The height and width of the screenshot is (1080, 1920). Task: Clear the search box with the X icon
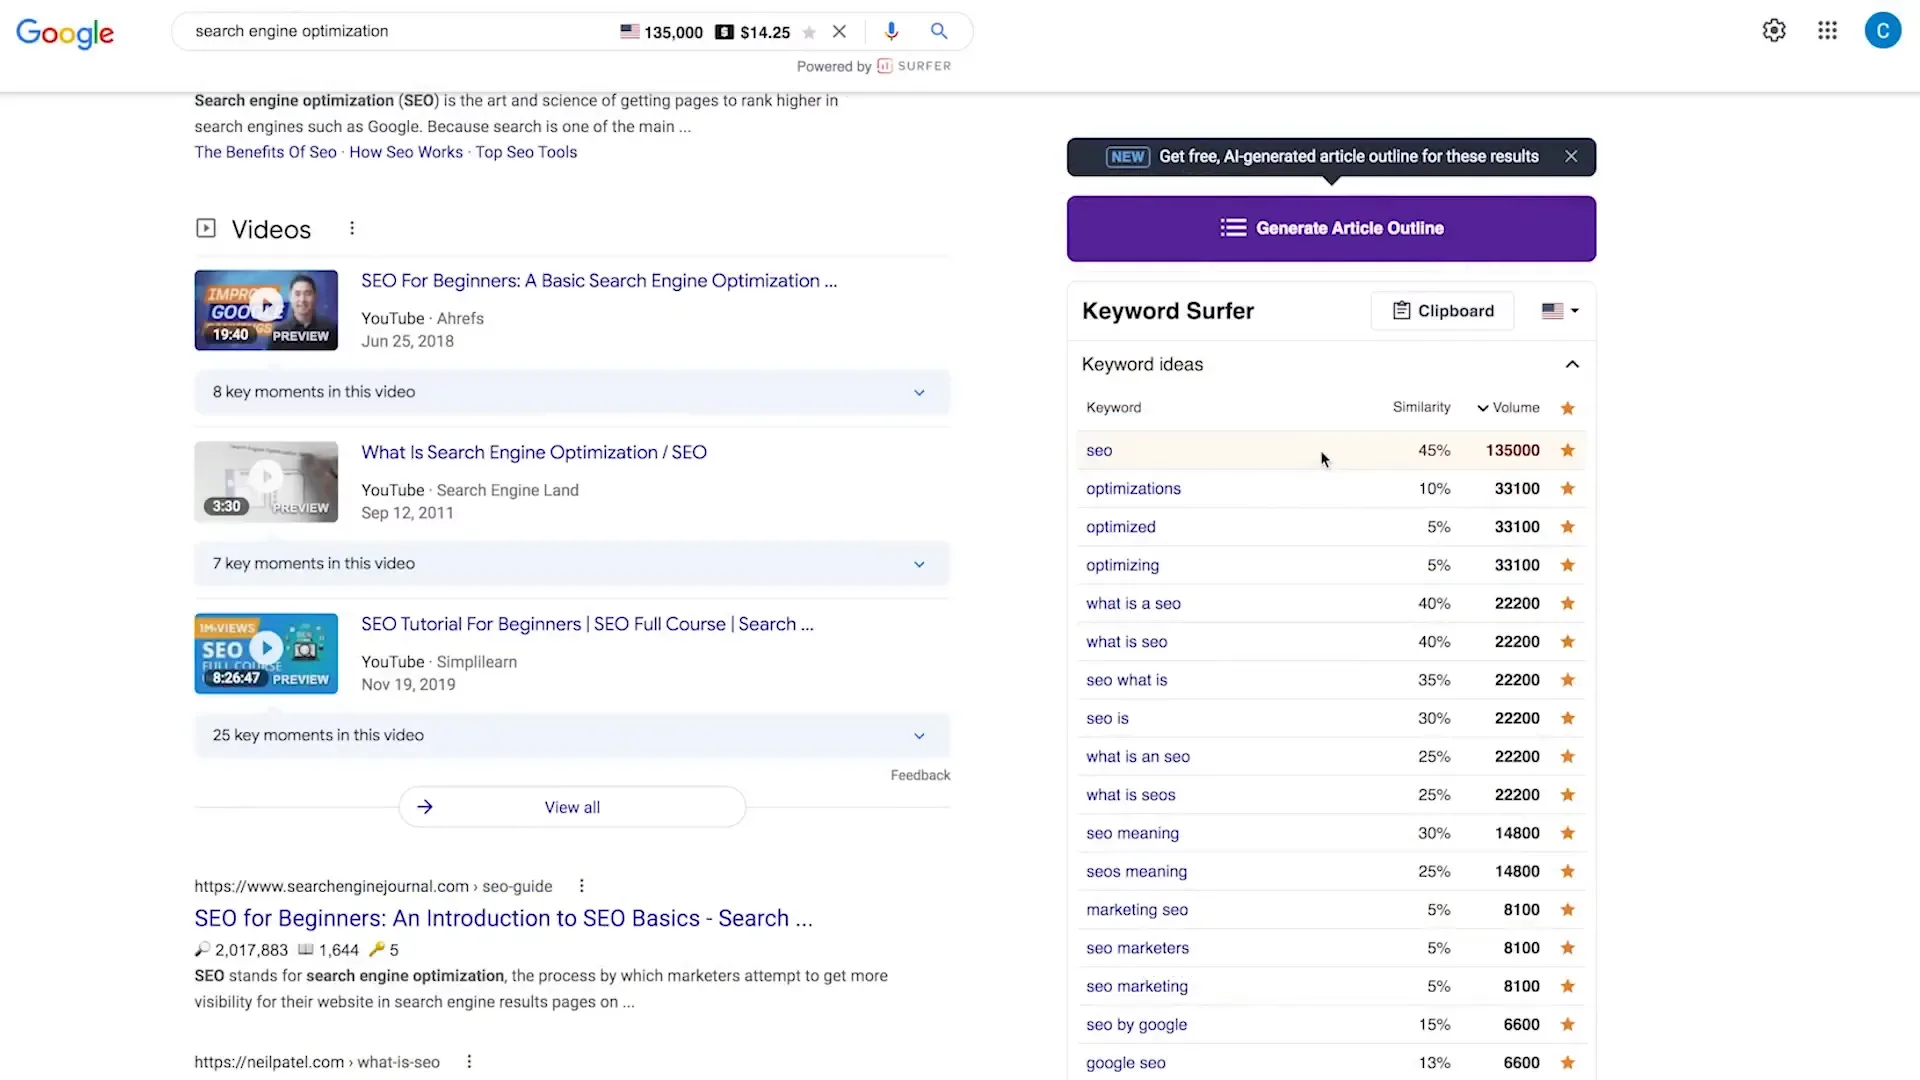coord(839,31)
